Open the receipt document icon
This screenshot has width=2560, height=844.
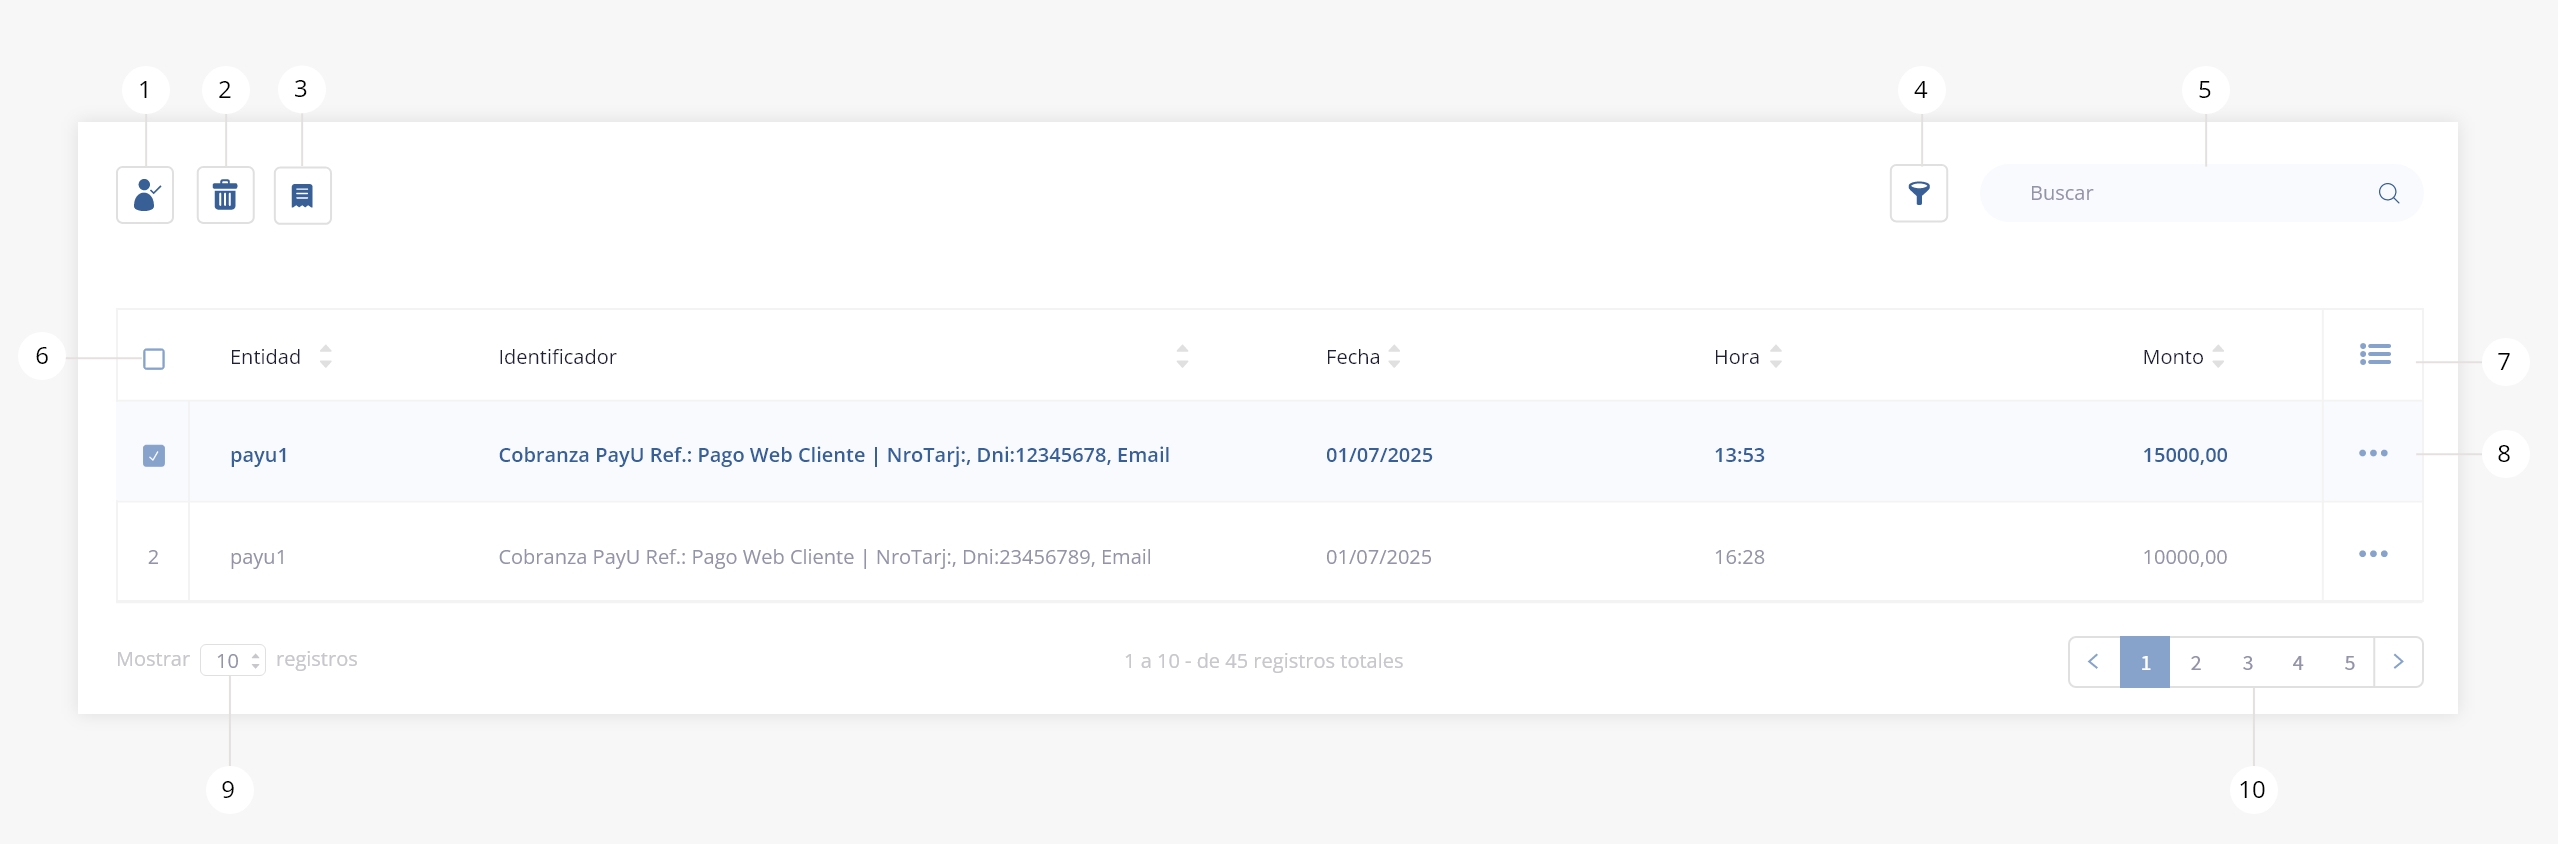pyautogui.click(x=302, y=195)
